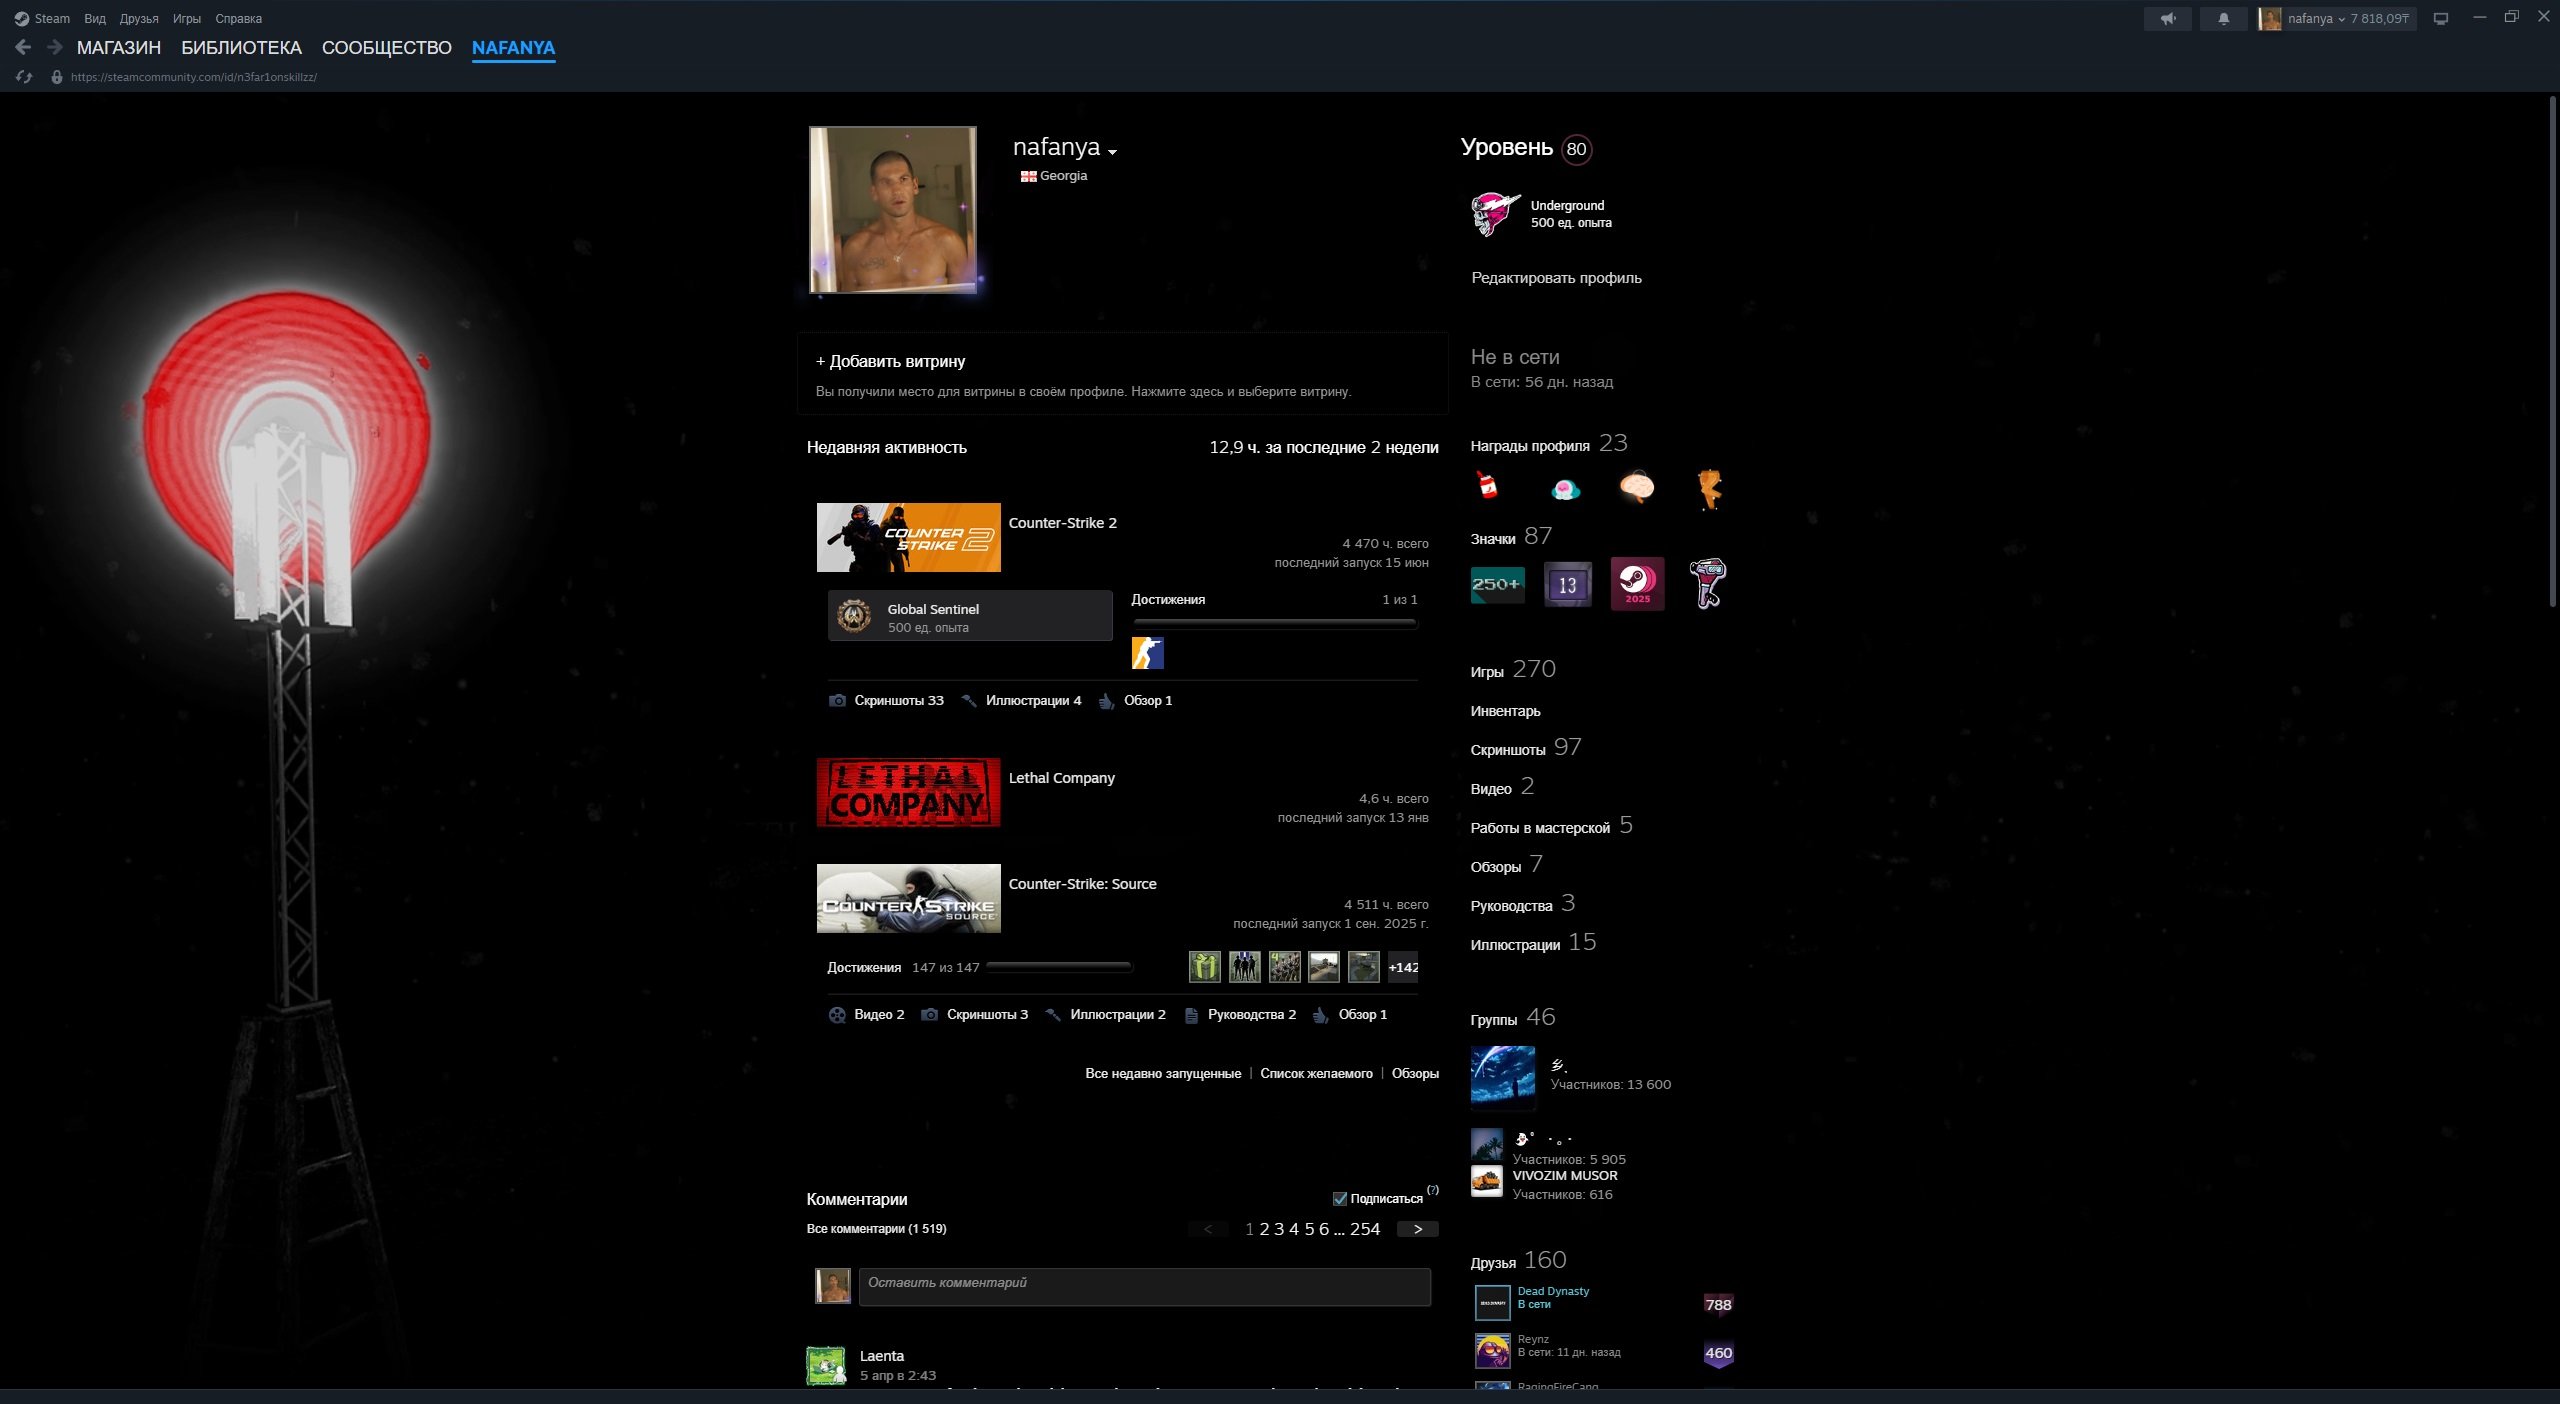Open the Lethal Company game banner

click(x=908, y=792)
